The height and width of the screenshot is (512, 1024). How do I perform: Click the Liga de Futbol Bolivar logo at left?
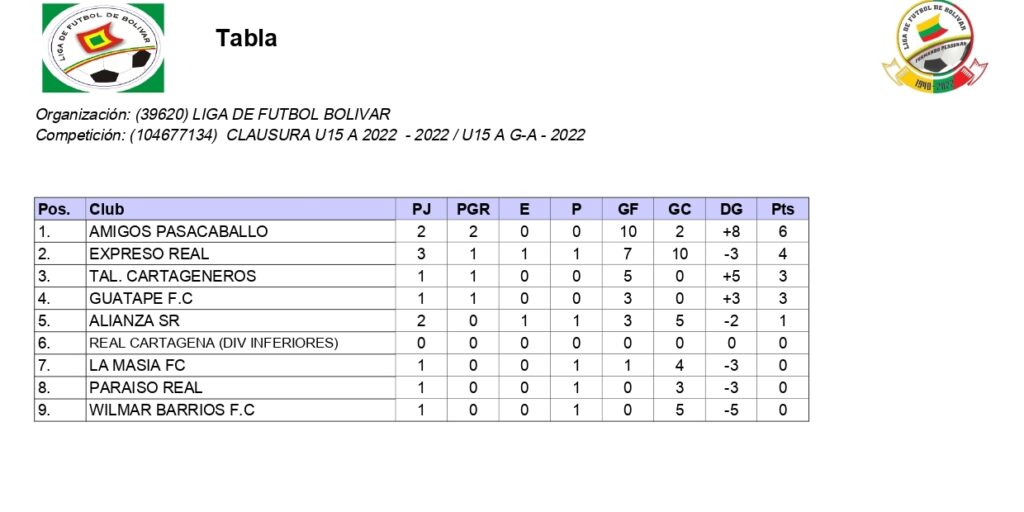pos(103,47)
